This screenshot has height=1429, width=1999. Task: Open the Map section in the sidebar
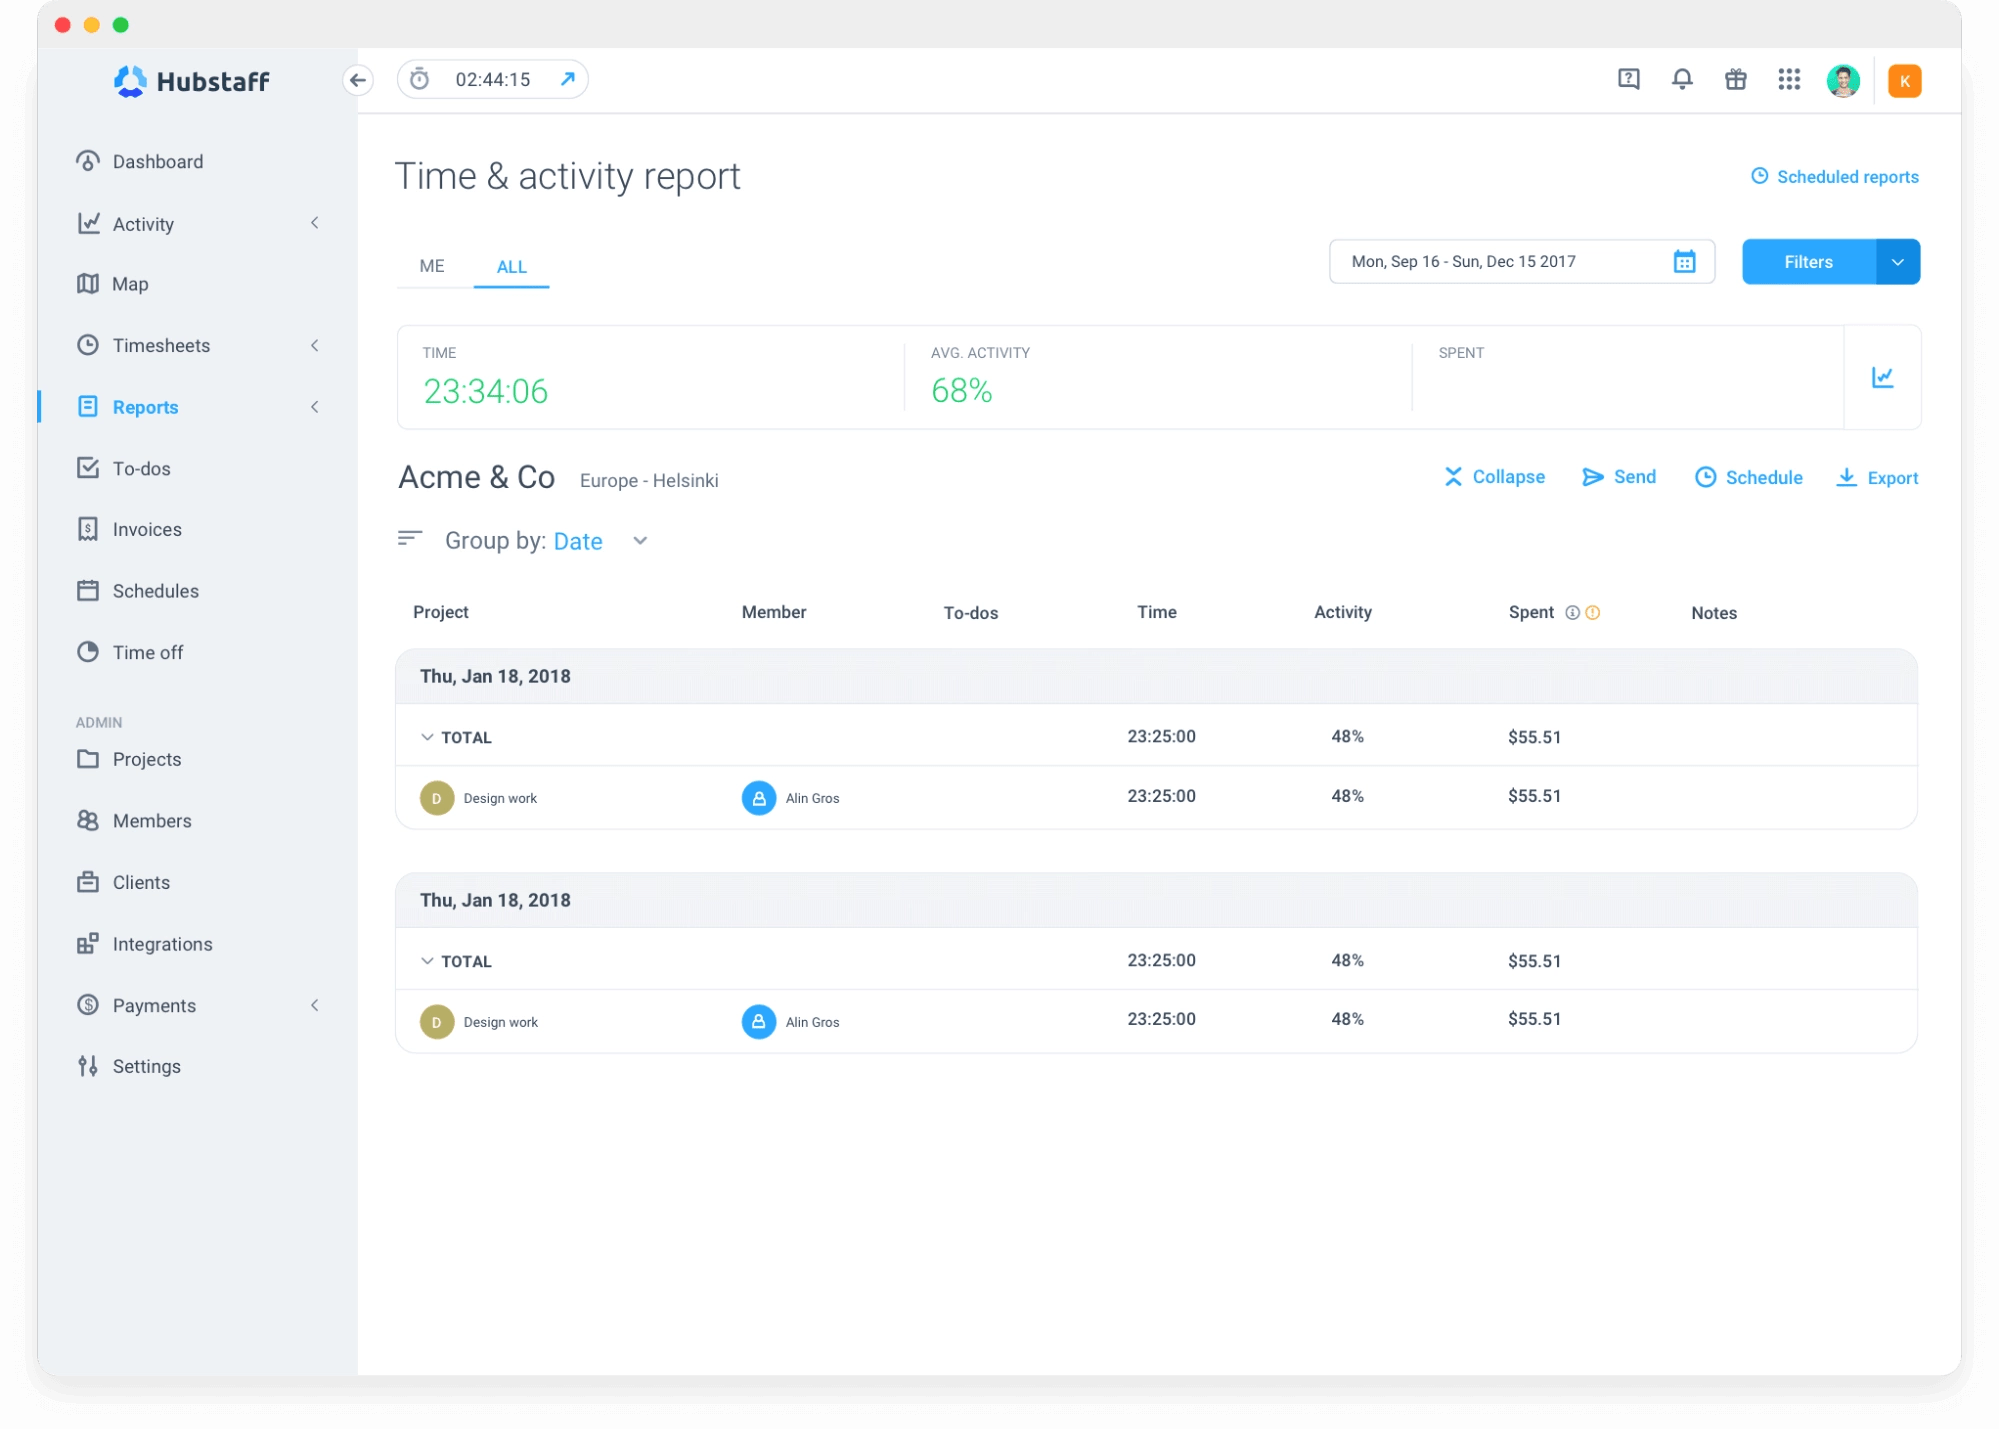(129, 283)
